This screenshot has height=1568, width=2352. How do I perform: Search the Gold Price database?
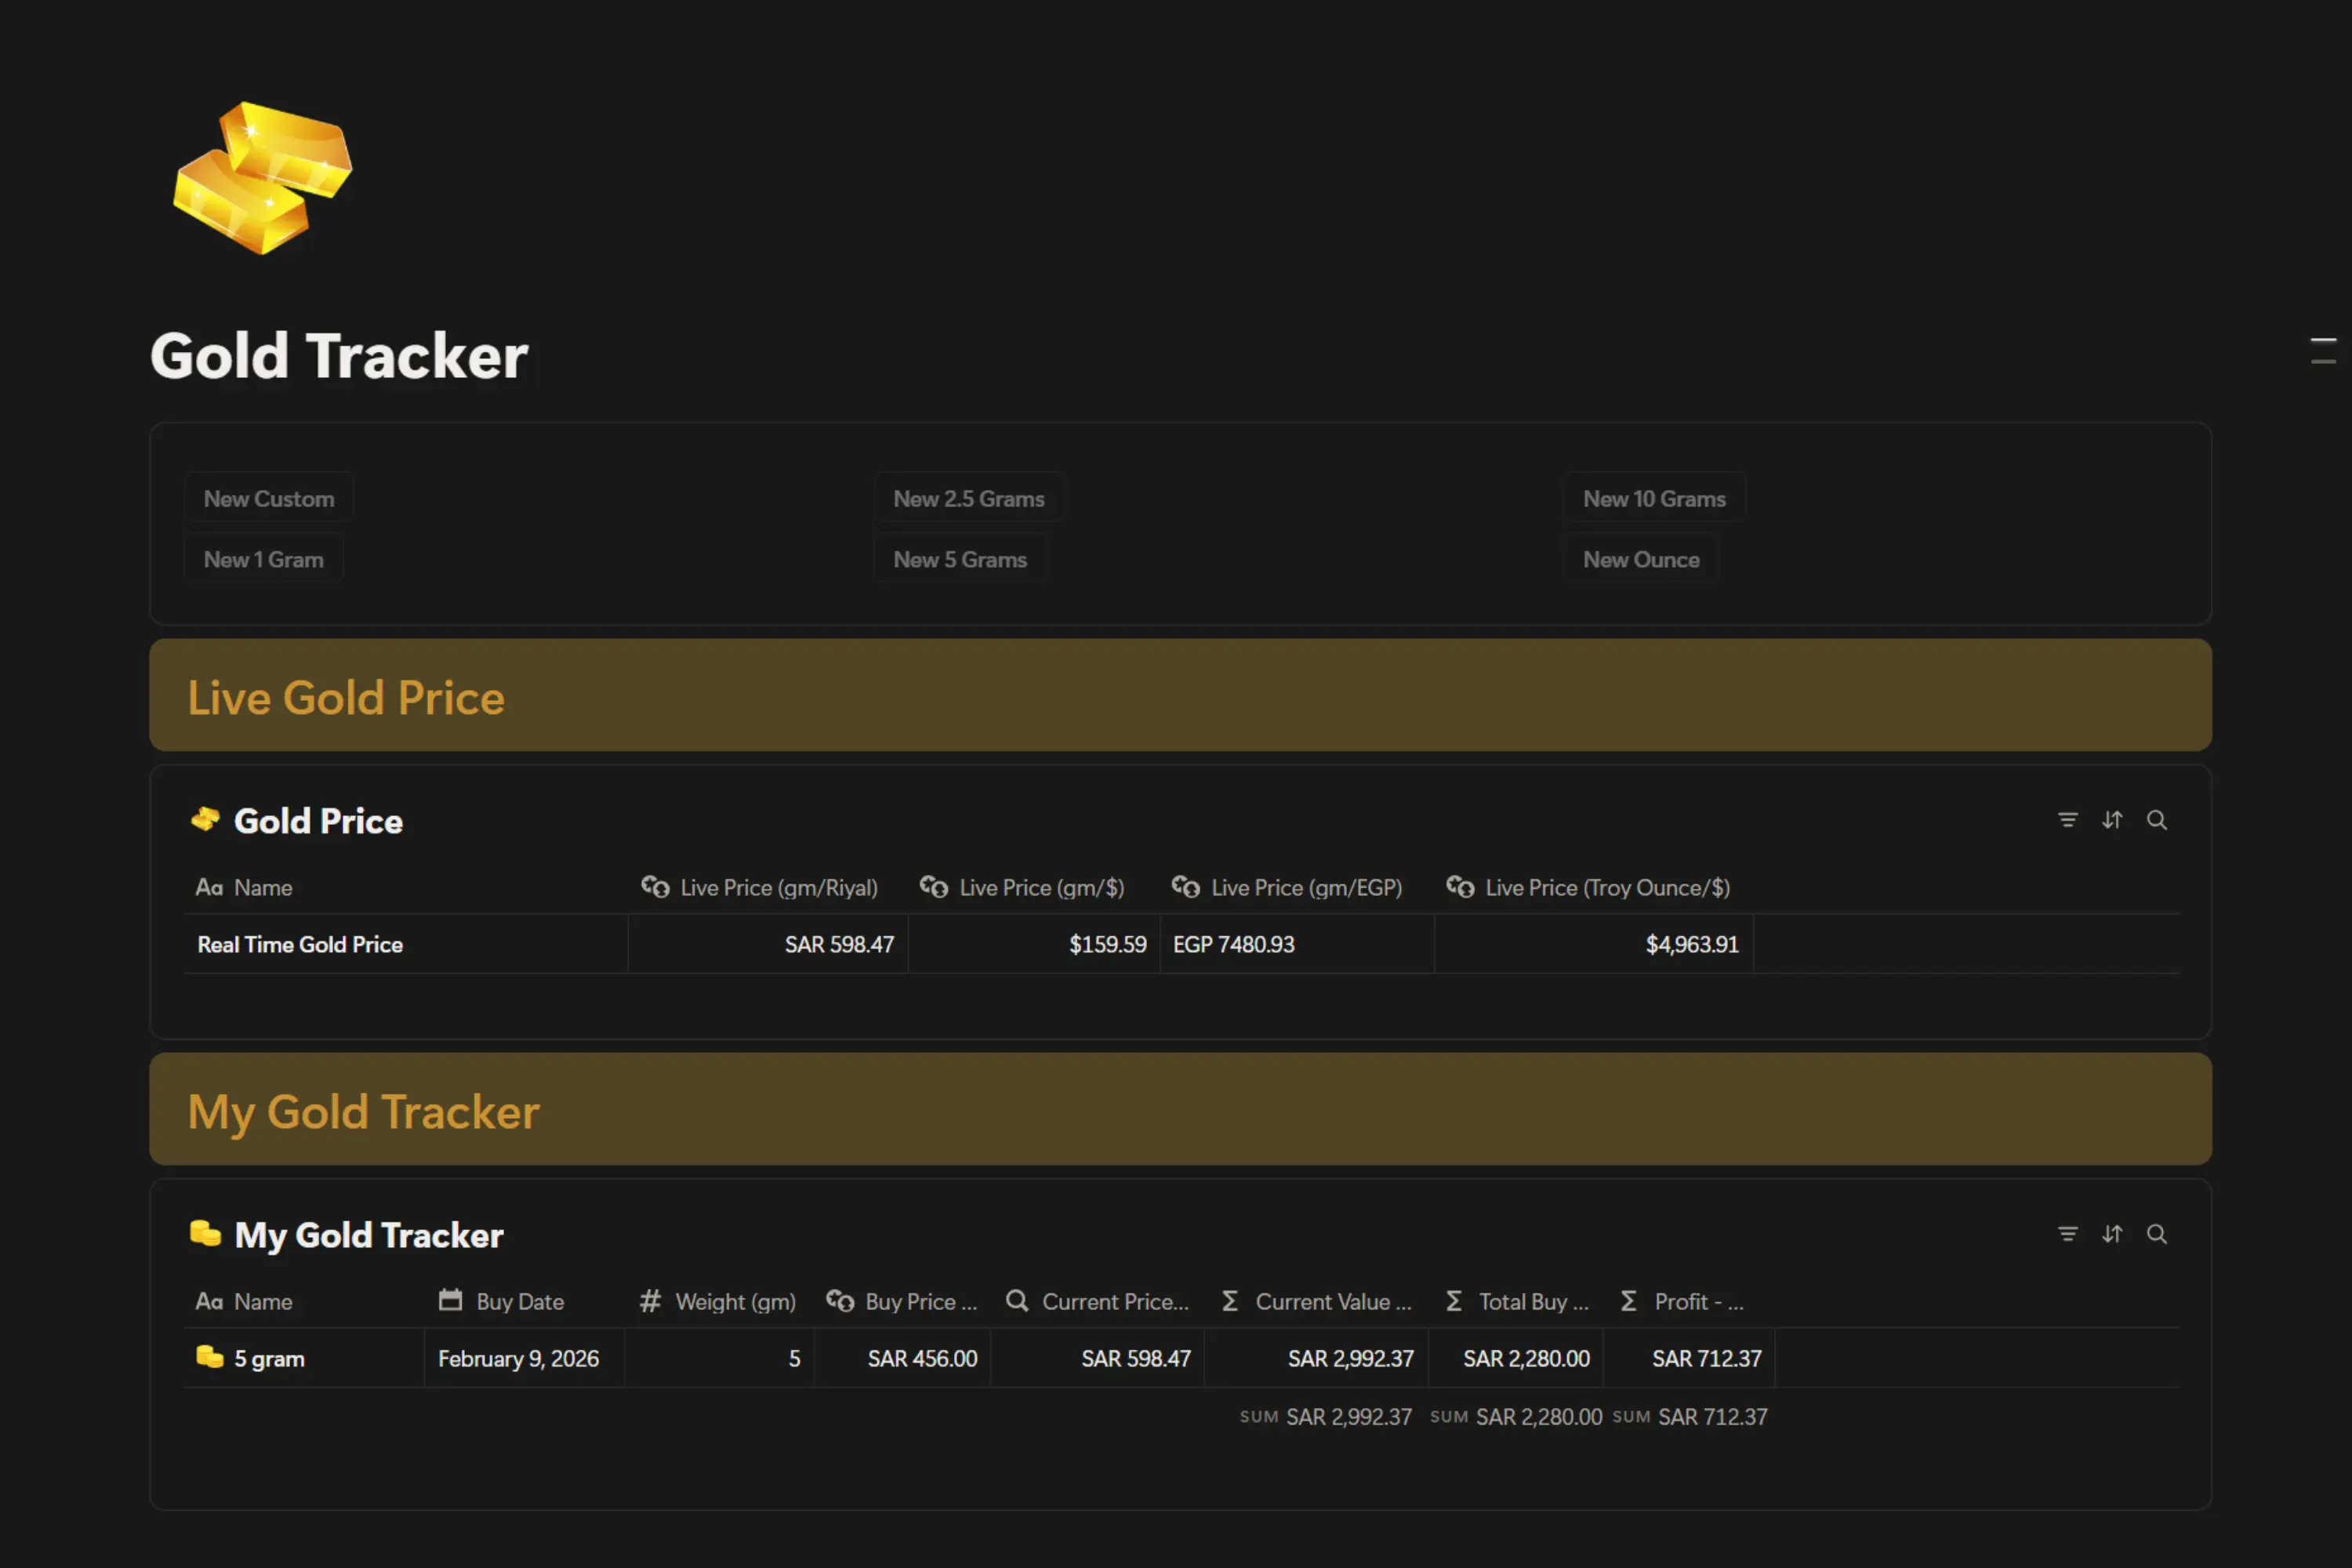[2157, 820]
